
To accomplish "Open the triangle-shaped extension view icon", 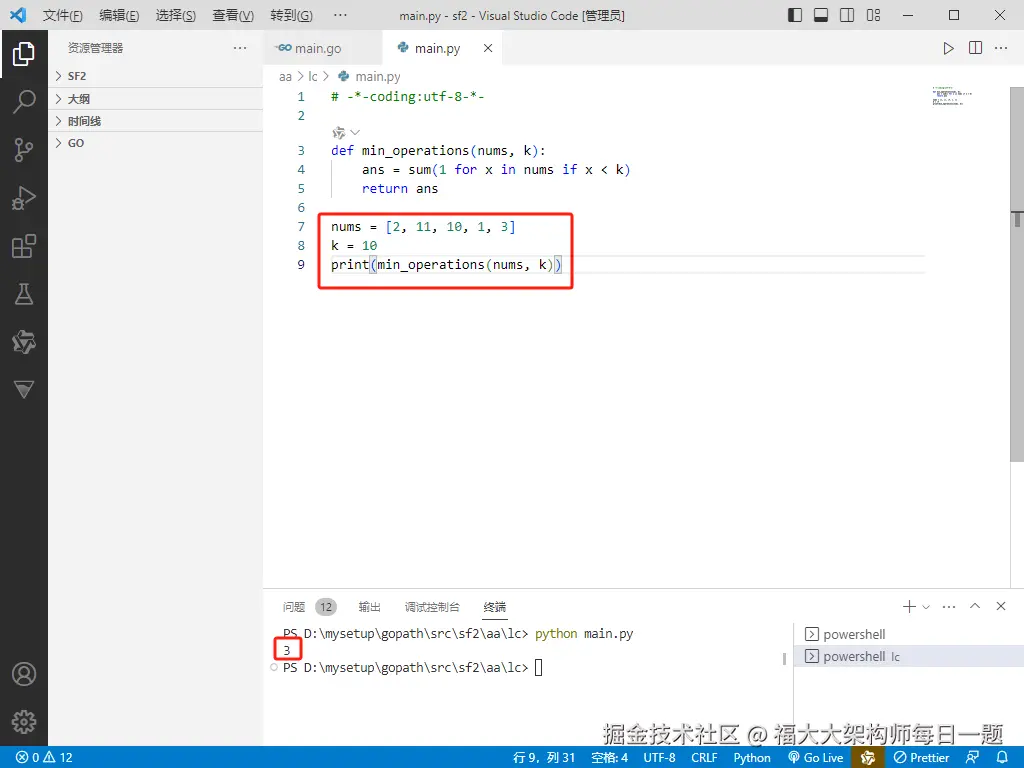I will (x=24, y=390).
